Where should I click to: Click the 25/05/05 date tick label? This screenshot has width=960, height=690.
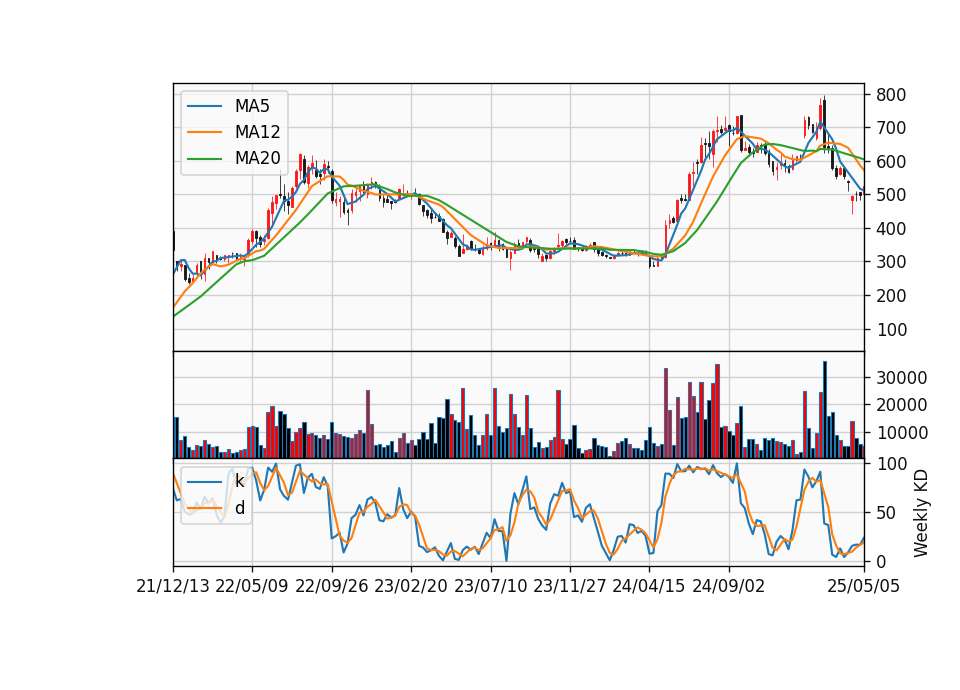click(x=864, y=586)
